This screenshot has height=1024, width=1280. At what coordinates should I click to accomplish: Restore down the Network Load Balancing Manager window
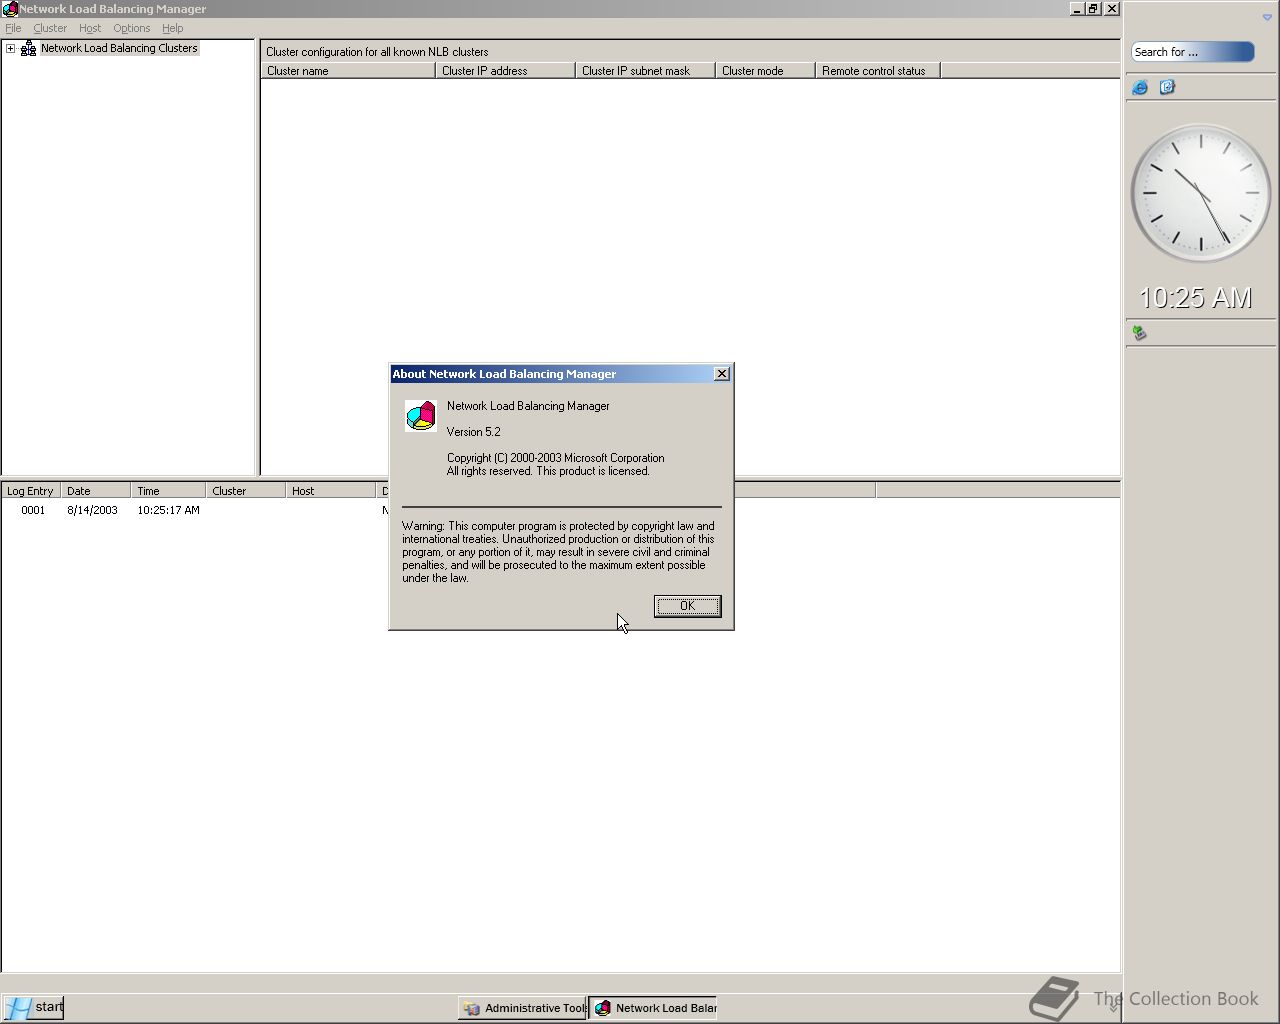point(1094,9)
